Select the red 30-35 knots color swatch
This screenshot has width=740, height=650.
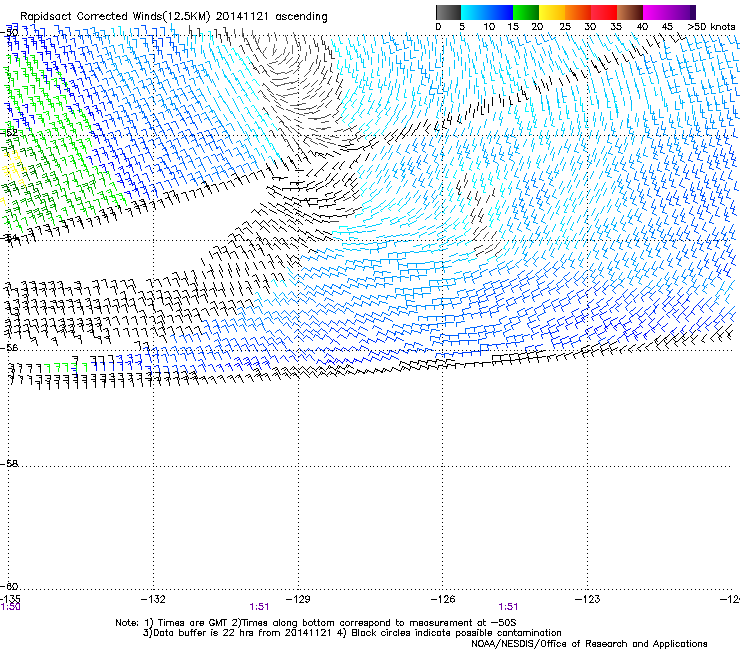click(x=604, y=12)
